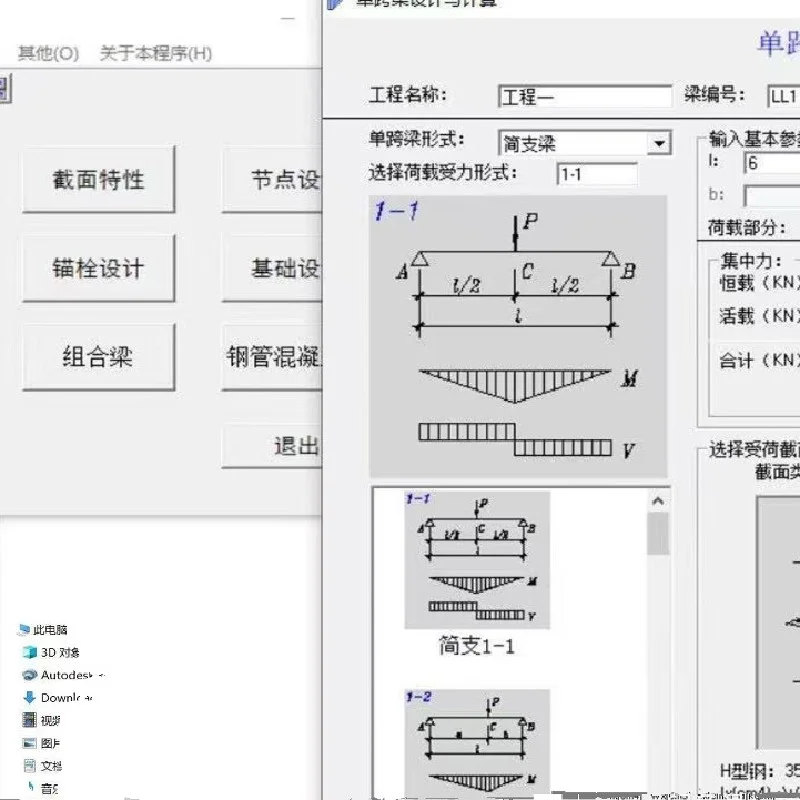Edit the b: input field
Viewport: 800px width, 800px height.
[x=772, y=195]
